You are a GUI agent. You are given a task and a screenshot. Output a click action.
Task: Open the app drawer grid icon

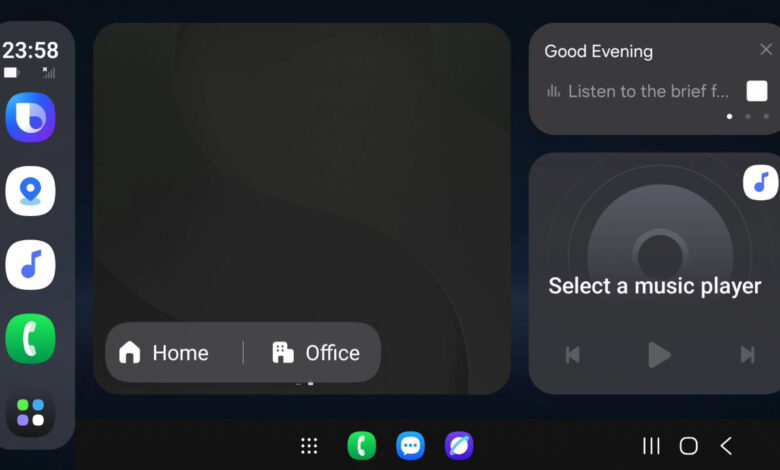pyautogui.click(x=309, y=446)
